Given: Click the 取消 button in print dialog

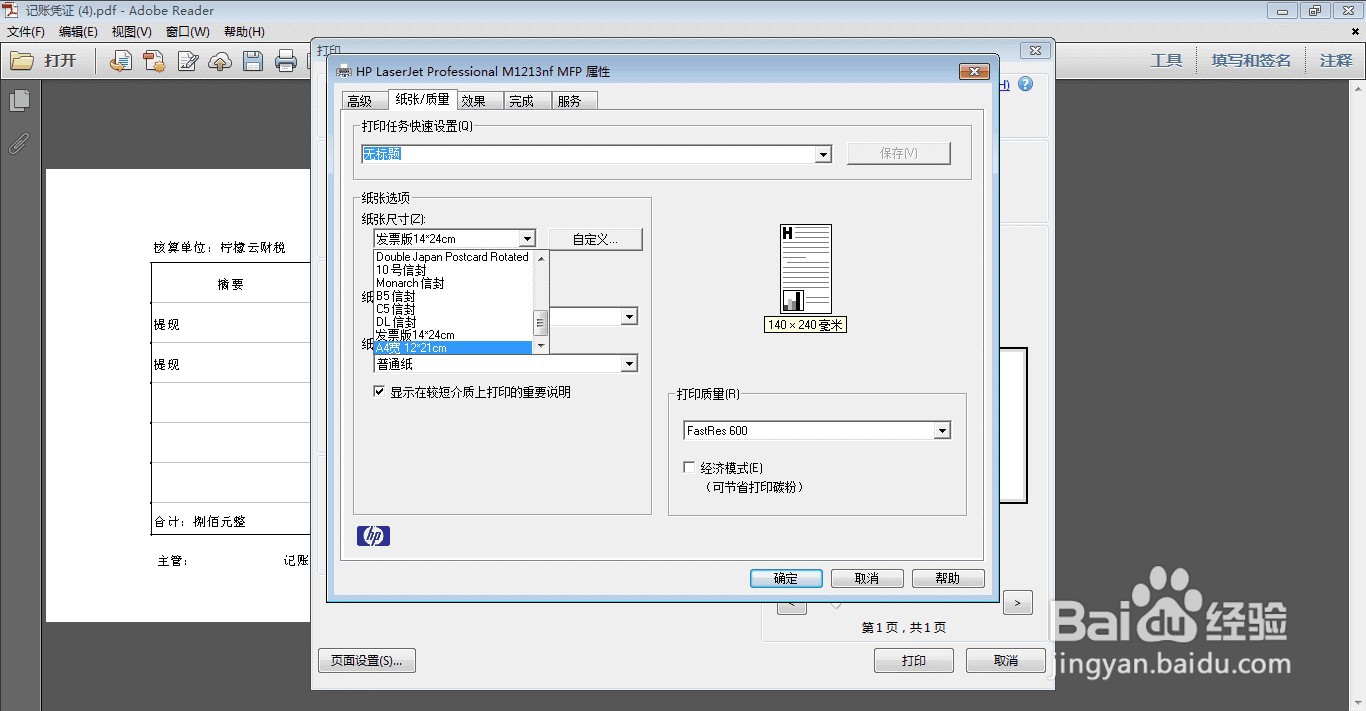Looking at the screenshot, I should pos(1006,660).
